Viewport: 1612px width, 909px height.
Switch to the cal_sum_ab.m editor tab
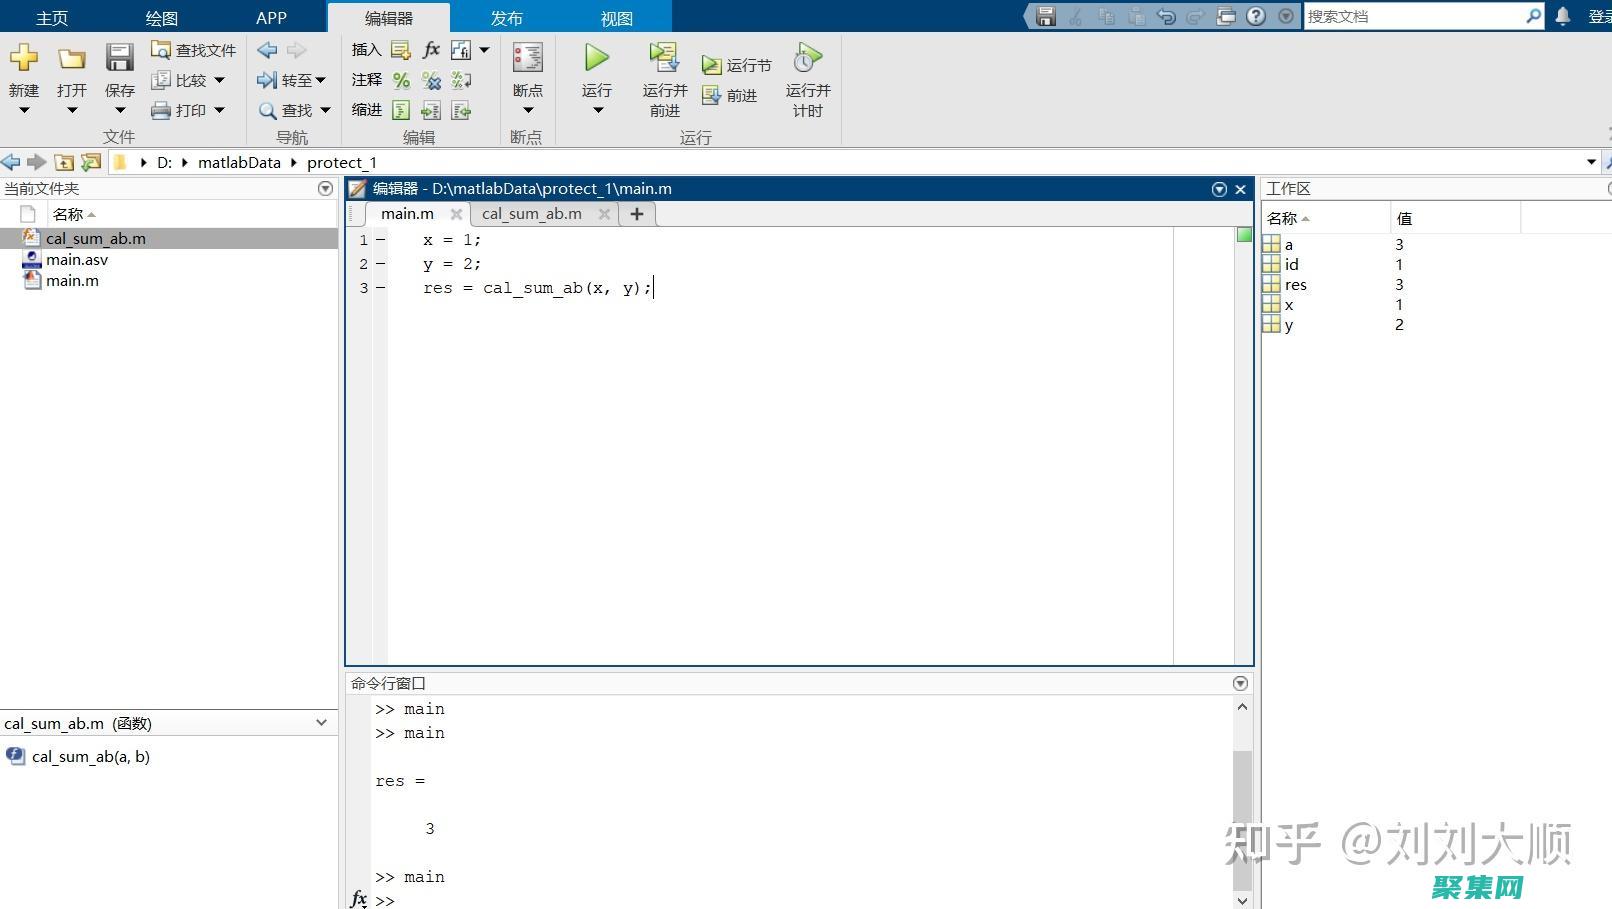531,213
